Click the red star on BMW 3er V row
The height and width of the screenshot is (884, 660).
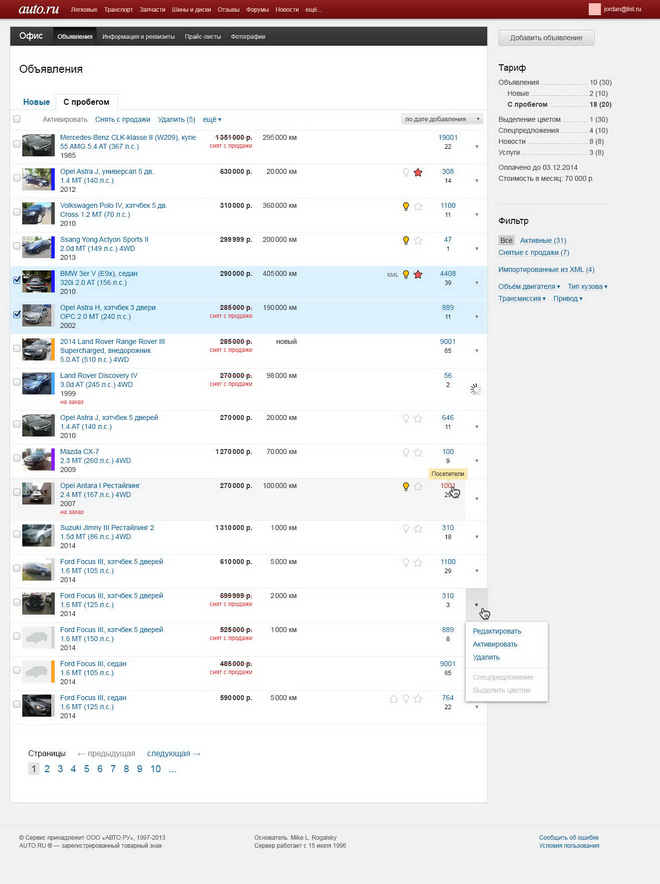coord(418,275)
